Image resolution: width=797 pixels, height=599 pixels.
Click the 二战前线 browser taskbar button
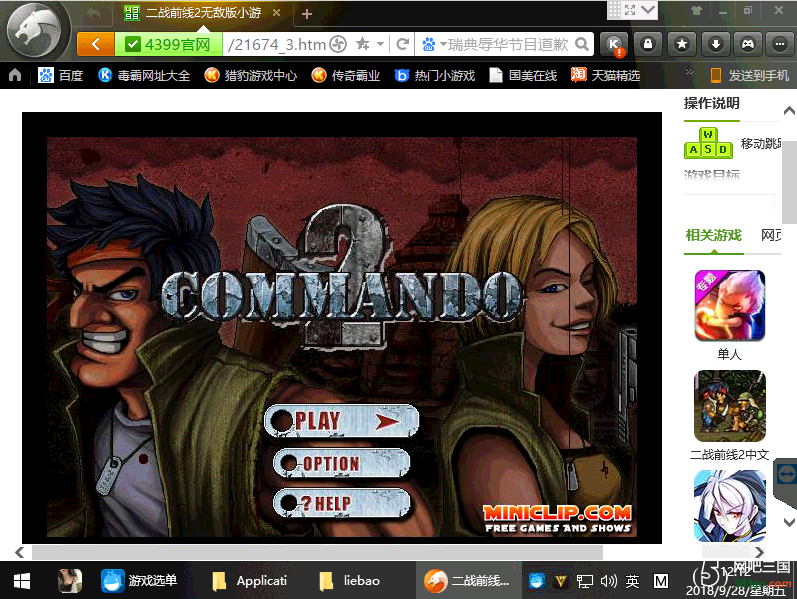click(x=468, y=581)
